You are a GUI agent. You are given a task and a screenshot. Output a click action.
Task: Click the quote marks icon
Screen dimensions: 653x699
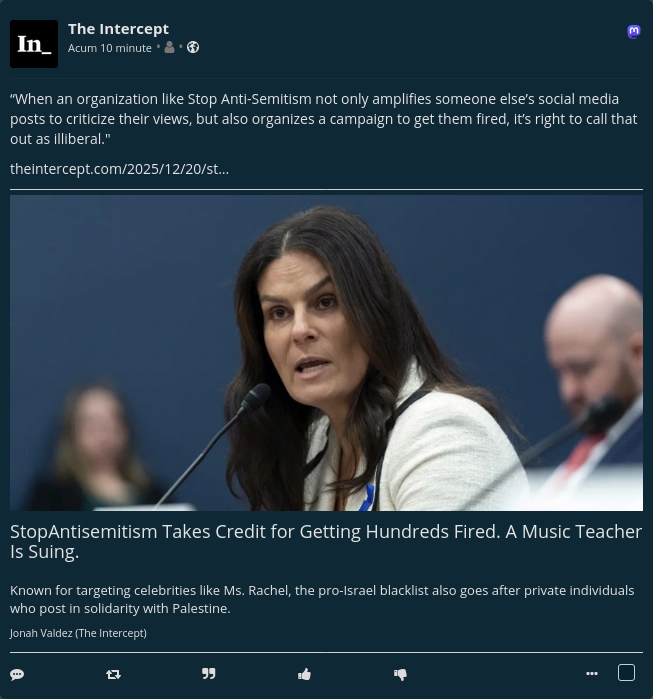tap(209, 674)
